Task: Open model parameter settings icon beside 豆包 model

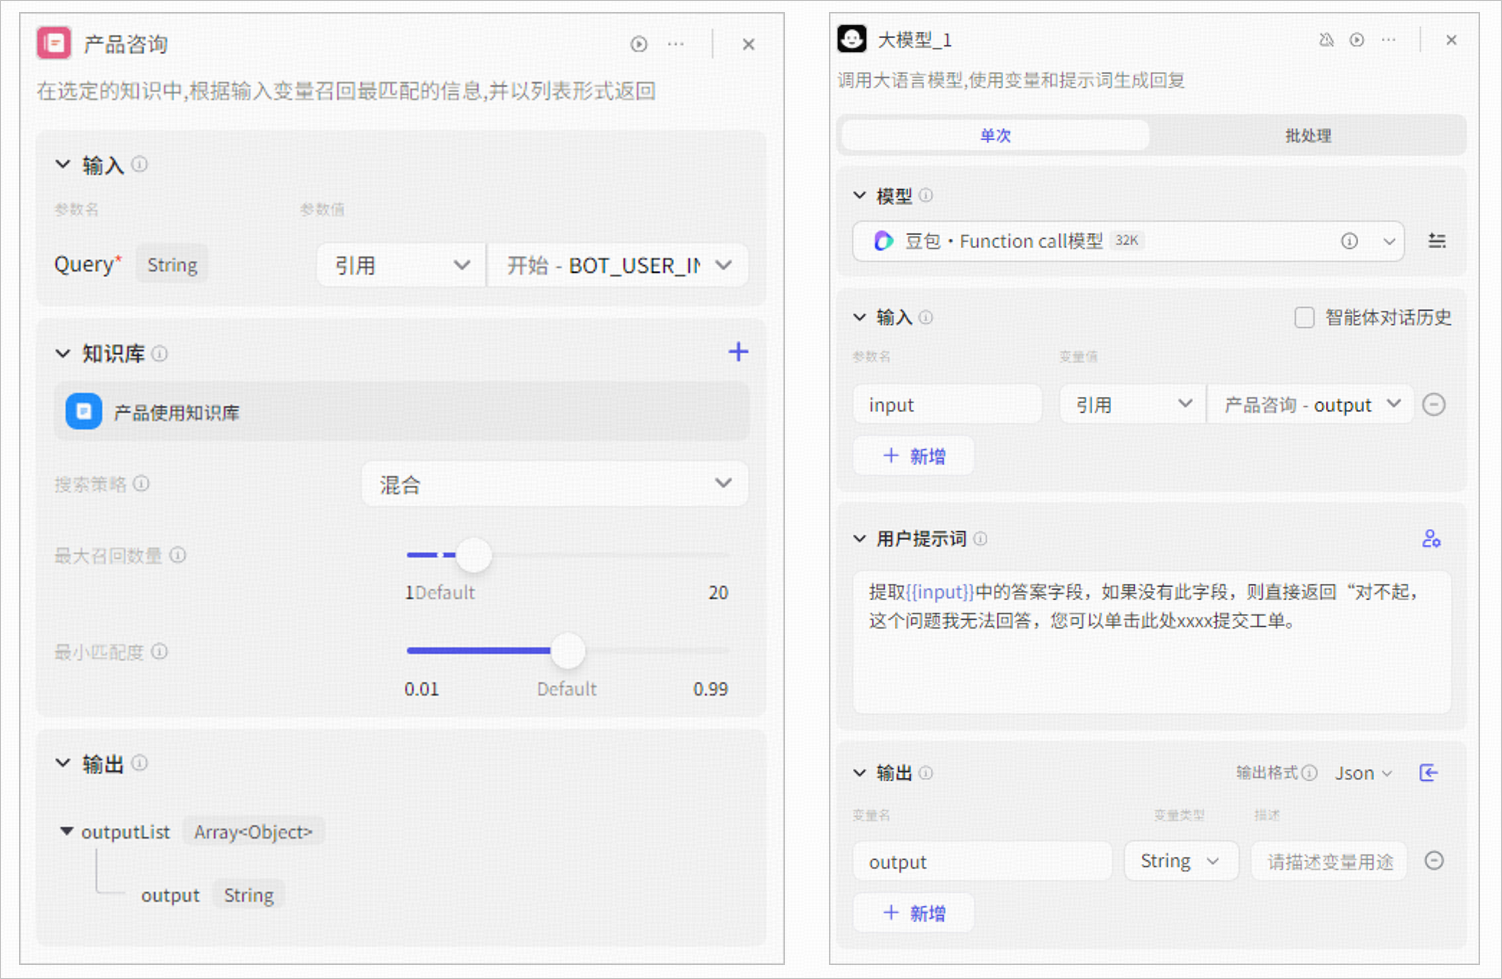Action: [1437, 241]
